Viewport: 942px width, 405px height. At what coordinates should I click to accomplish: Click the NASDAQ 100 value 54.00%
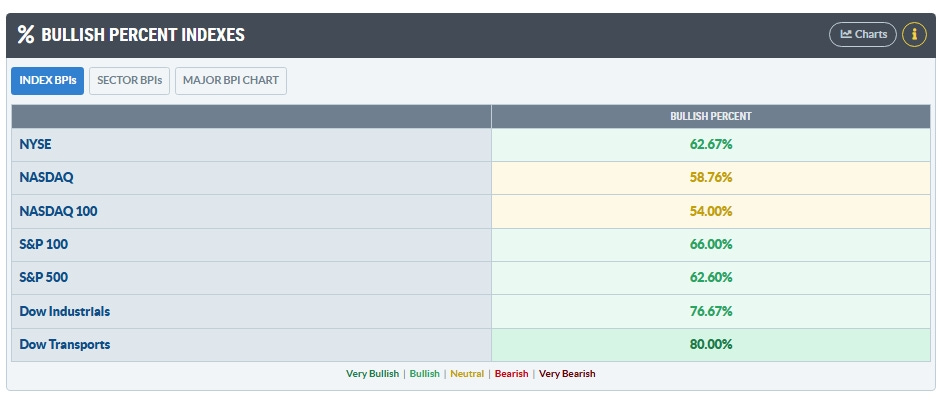tap(711, 212)
